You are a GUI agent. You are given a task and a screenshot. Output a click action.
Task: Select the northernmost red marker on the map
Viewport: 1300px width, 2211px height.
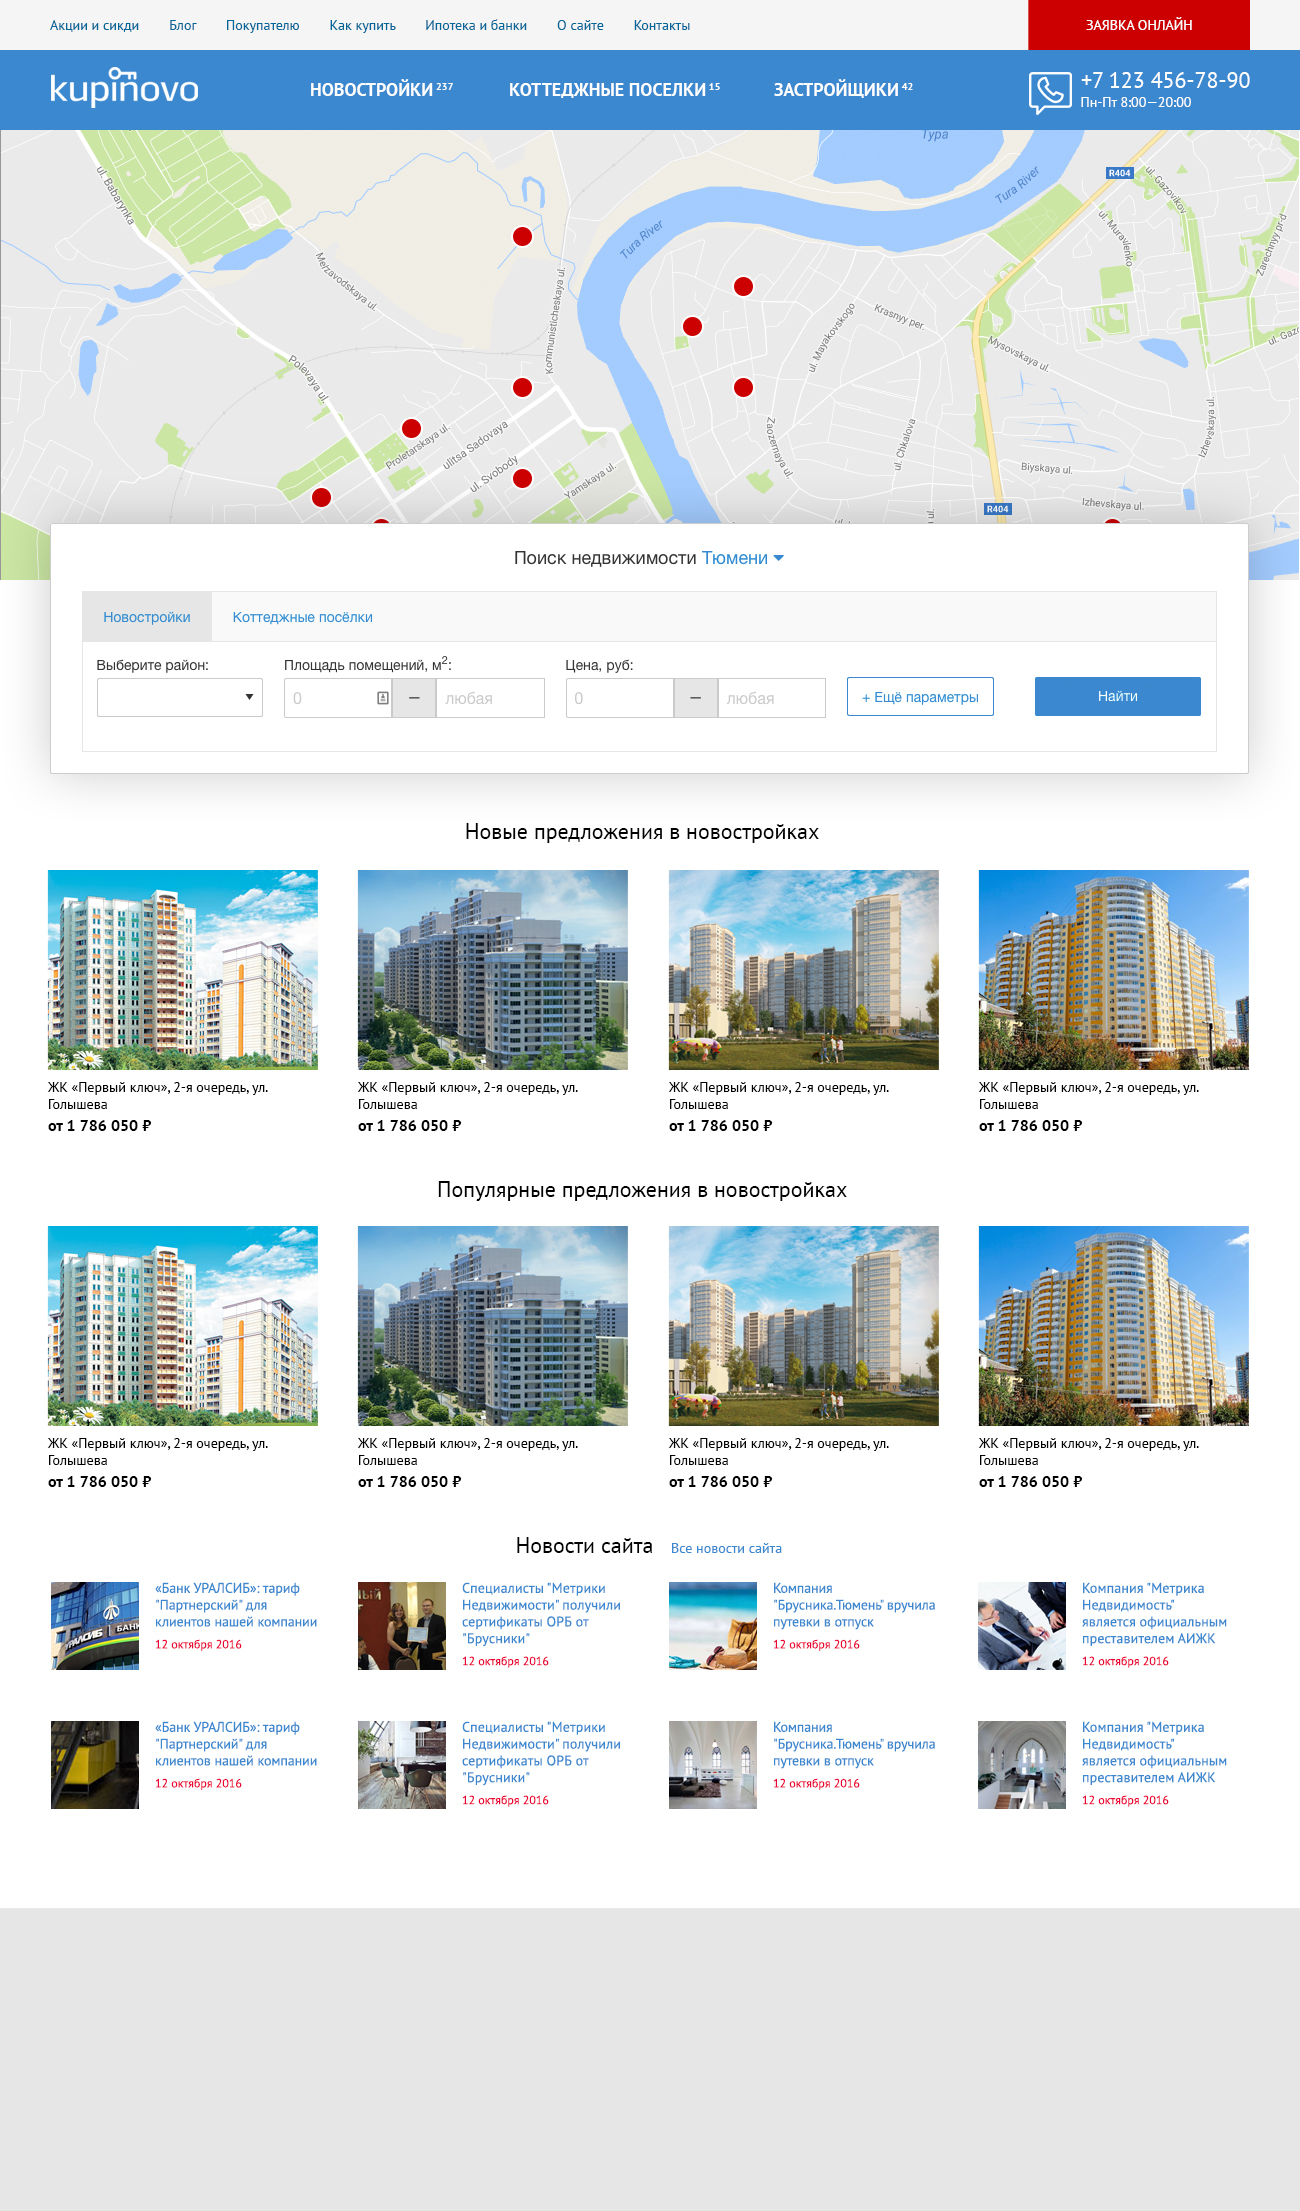click(x=522, y=237)
